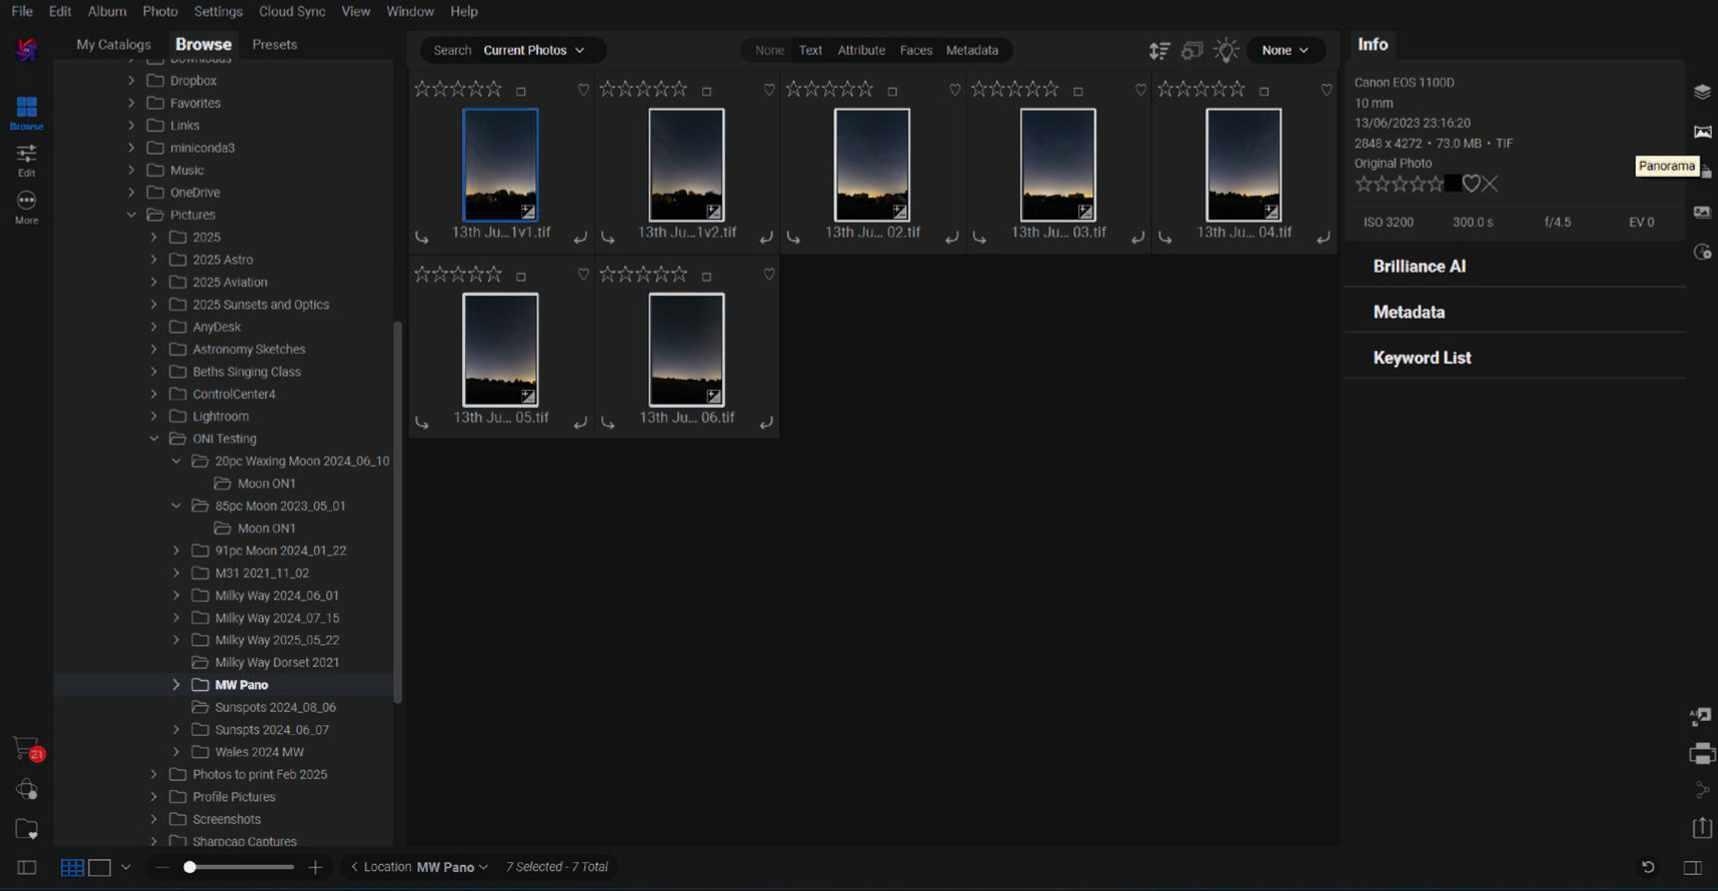The height and width of the screenshot is (891, 1718).
Task: Click the resize icon above the print icon
Action: pos(1700,716)
